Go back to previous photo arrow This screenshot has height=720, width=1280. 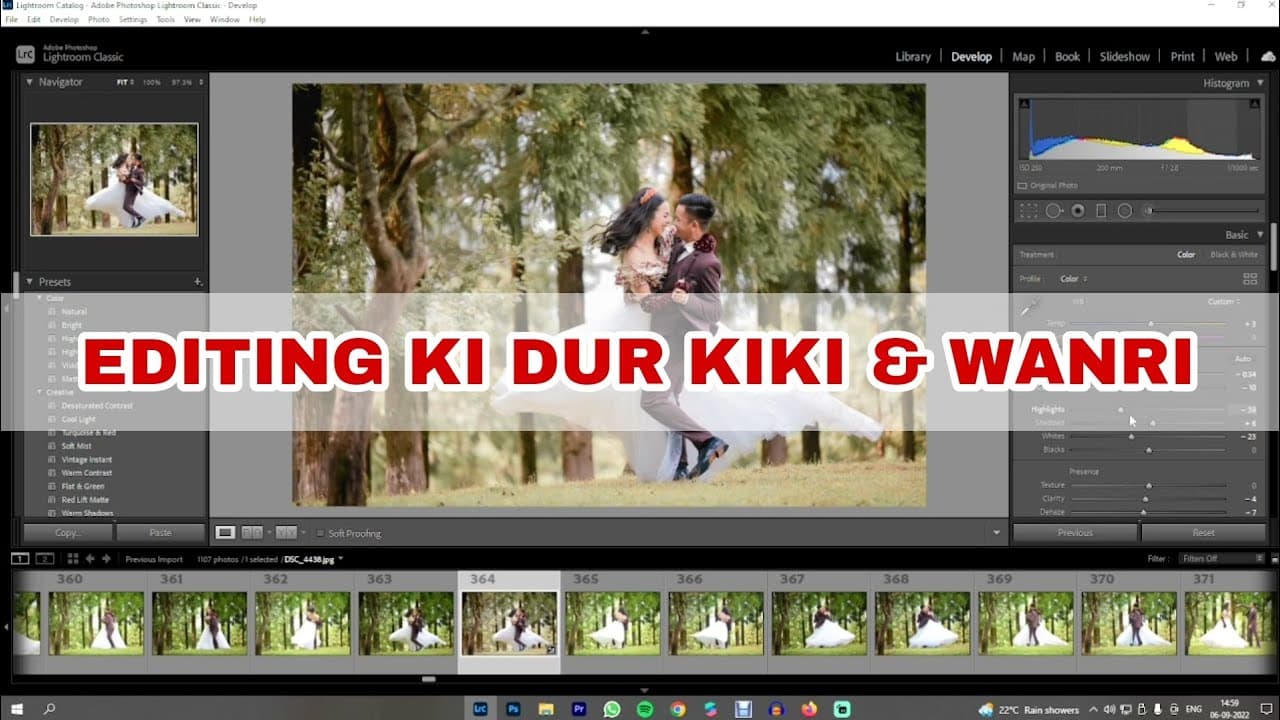[90, 559]
